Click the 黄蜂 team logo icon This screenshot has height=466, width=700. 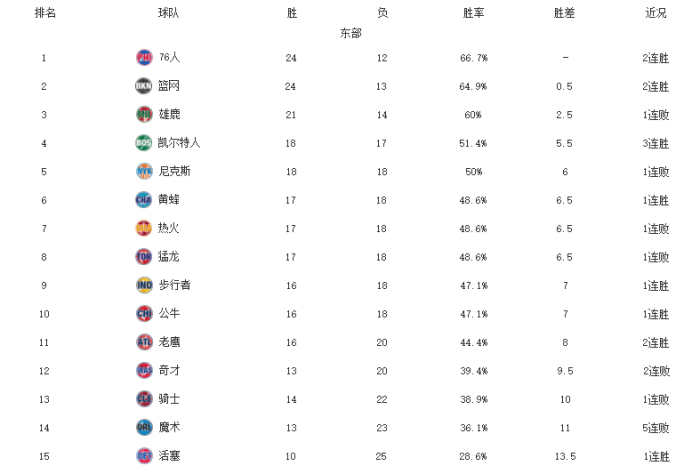[144, 199]
